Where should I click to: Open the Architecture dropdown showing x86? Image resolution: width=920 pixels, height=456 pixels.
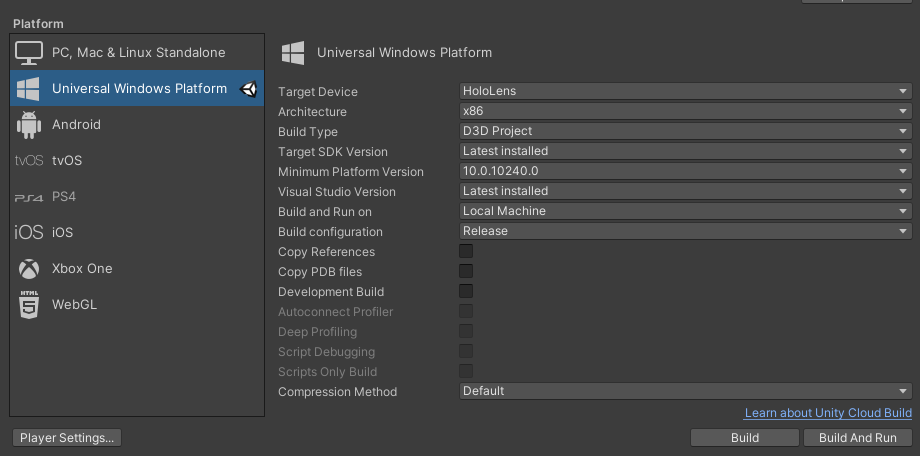click(x=685, y=111)
